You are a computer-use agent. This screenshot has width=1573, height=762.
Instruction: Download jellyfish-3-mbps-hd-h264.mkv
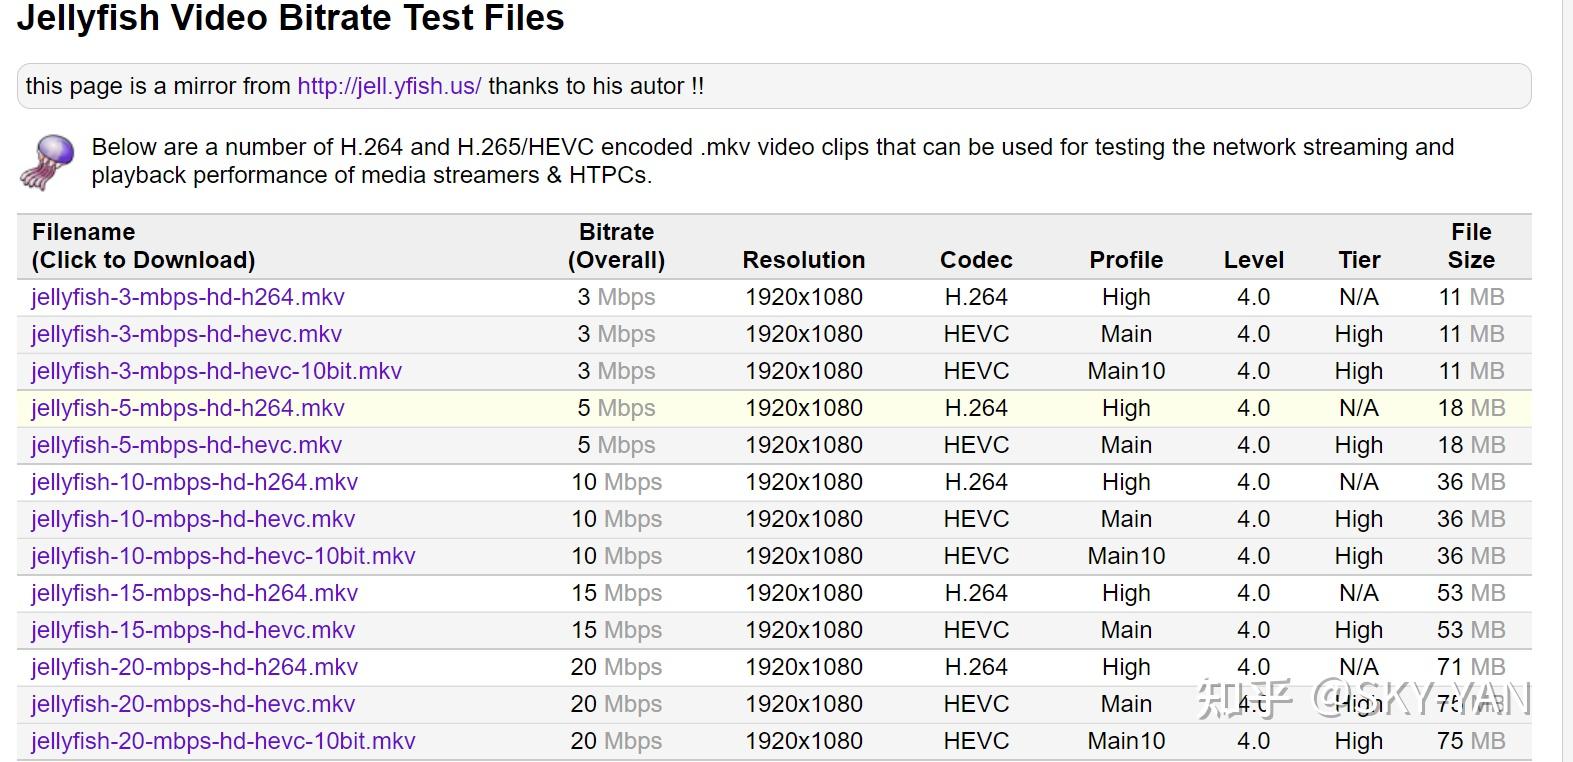pos(188,298)
